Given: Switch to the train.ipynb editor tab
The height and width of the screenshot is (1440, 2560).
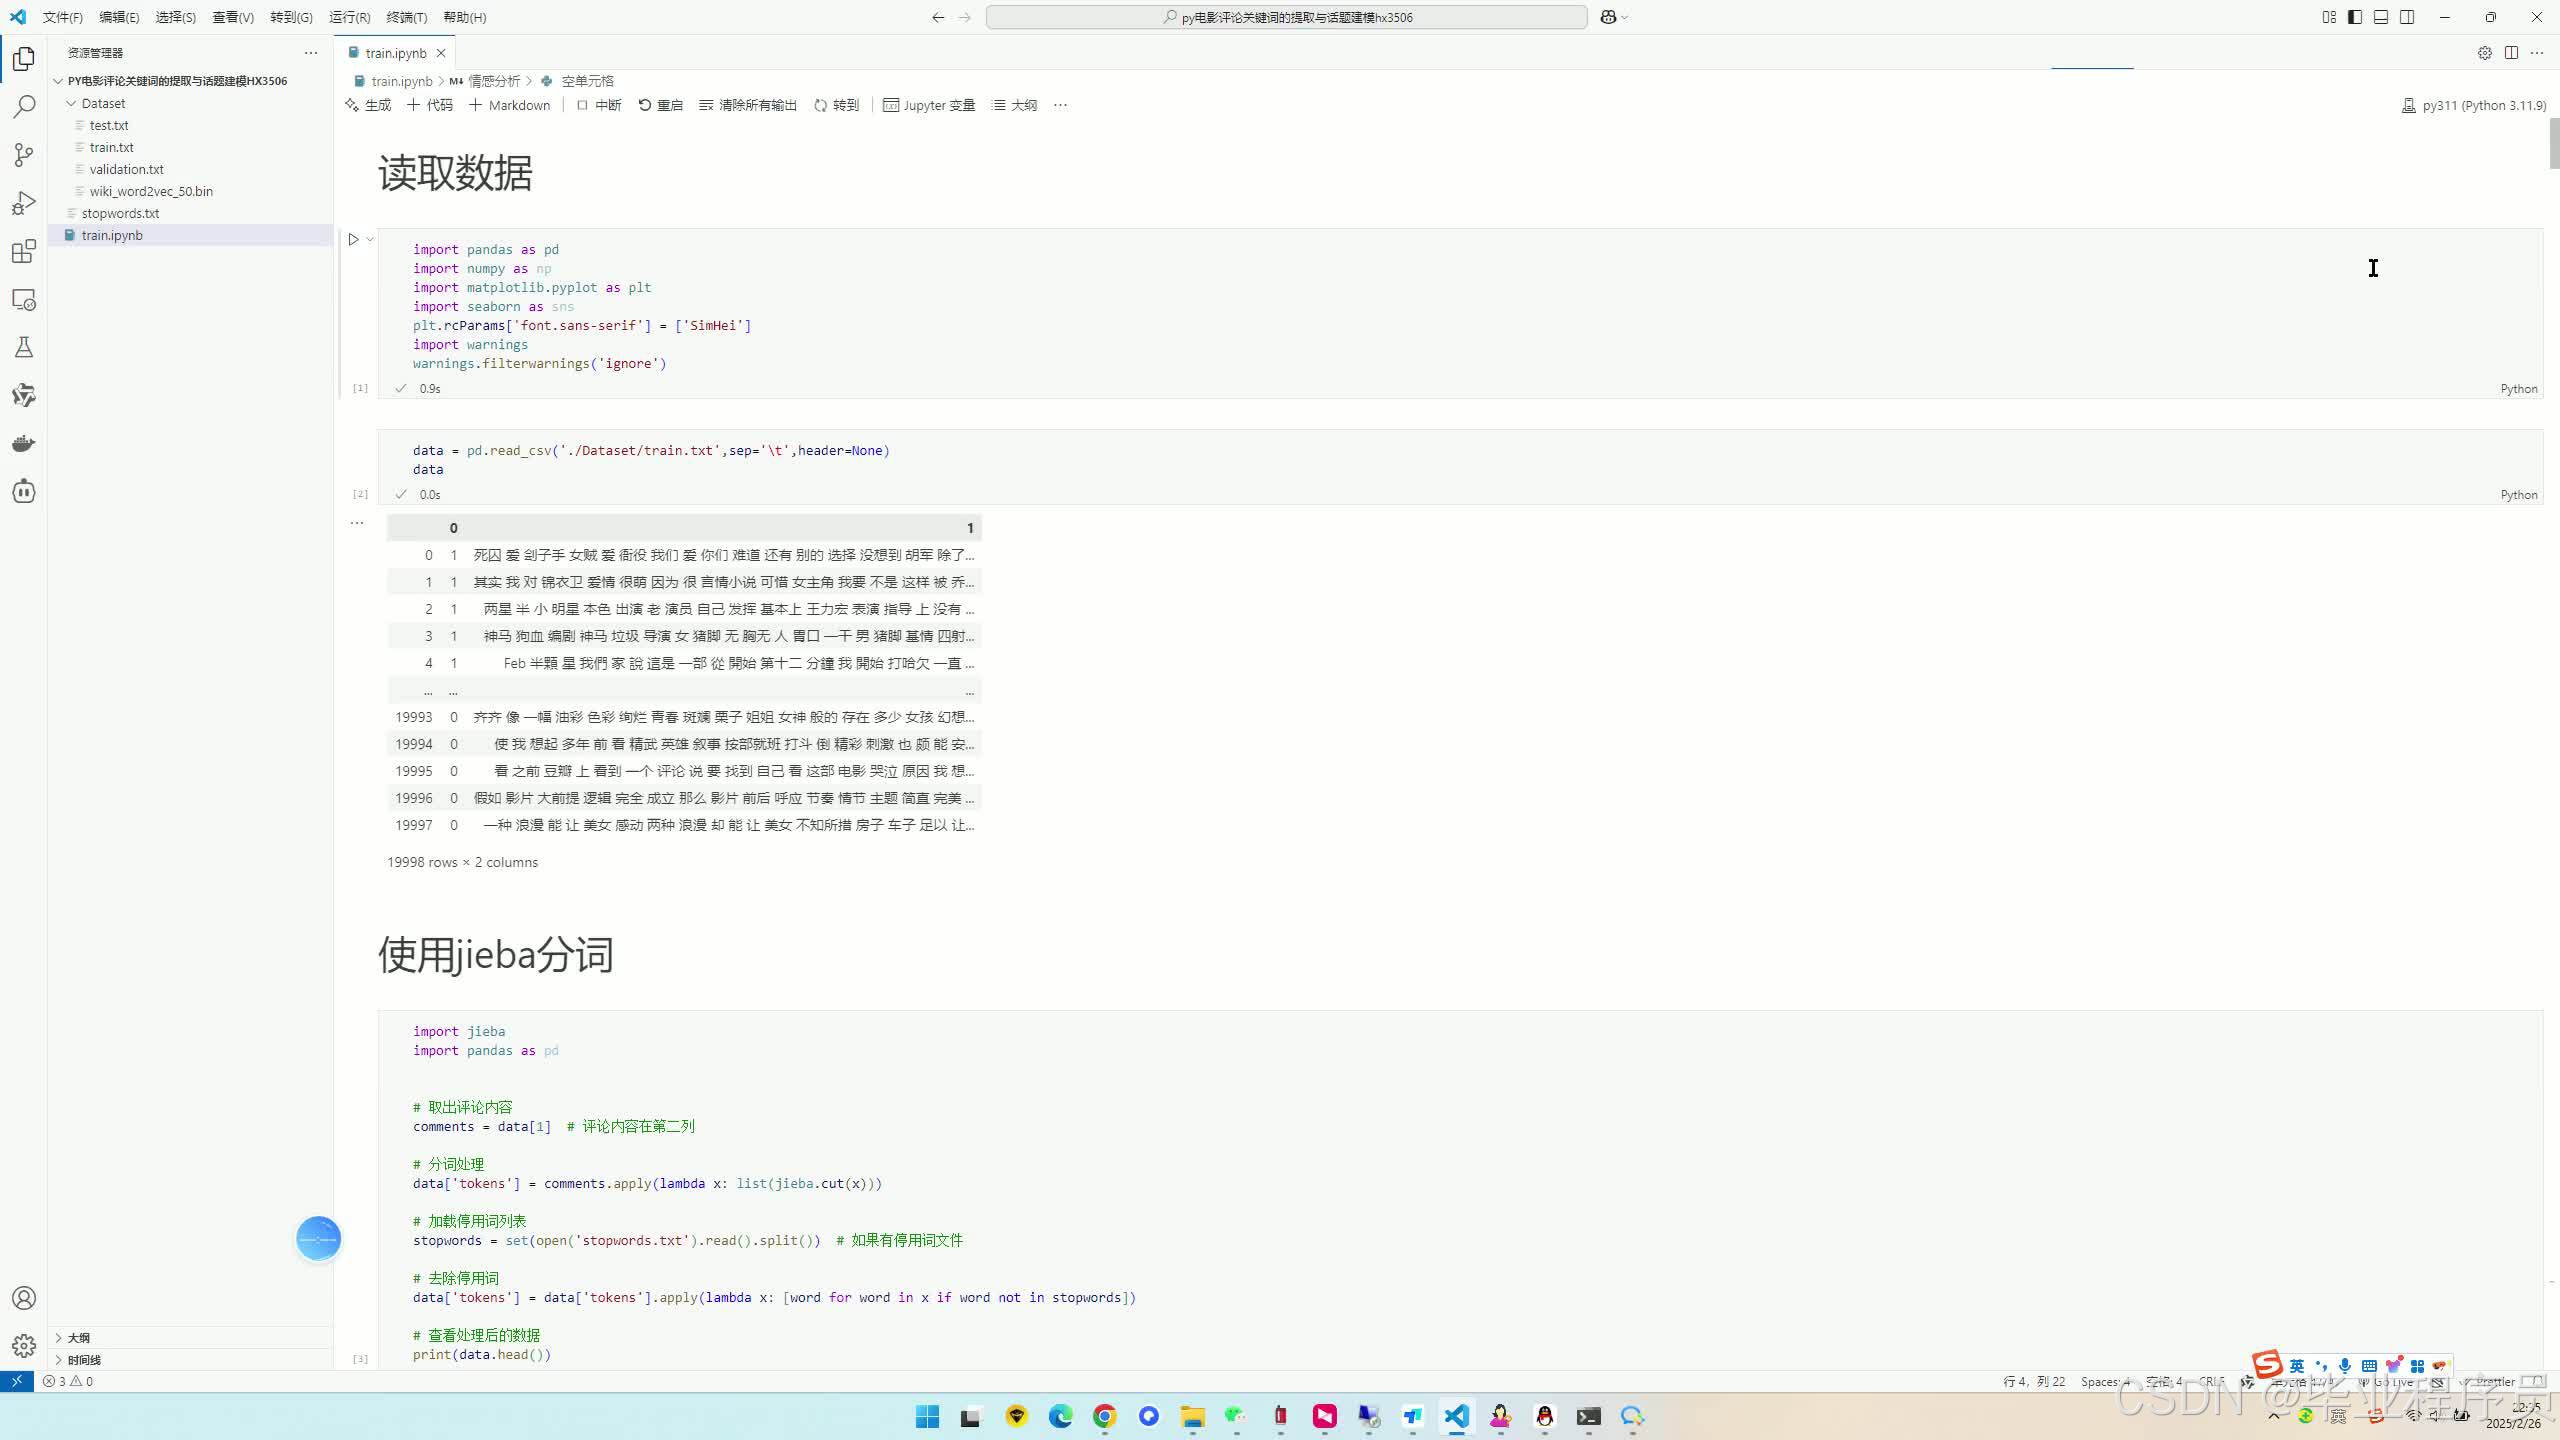Looking at the screenshot, I should [x=395, y=53].
